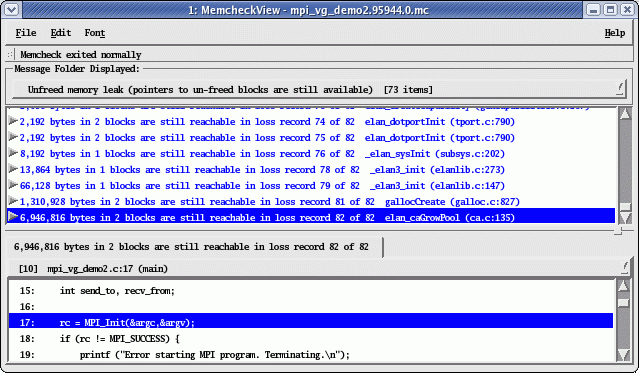Expand loss record 78 of 82 entry
The image size is (639, 373).
pos(13,168)
